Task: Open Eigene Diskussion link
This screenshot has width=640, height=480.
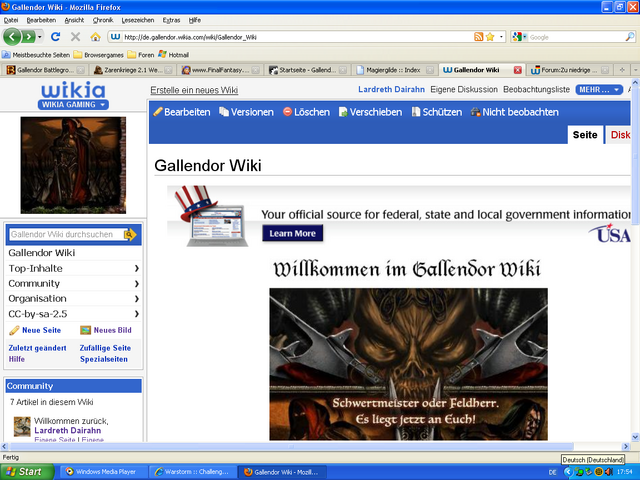Action: (x=464, y=89)
